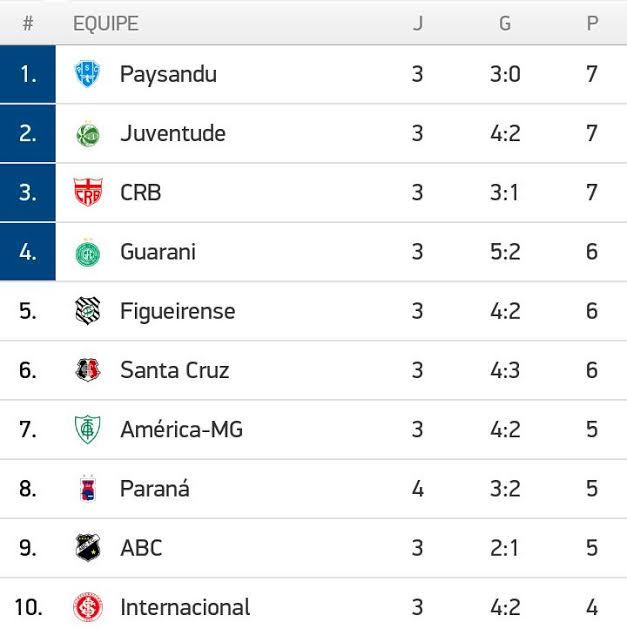Click the Paraná team crest icon
The image size is (627, 629).
pos(88,489)
